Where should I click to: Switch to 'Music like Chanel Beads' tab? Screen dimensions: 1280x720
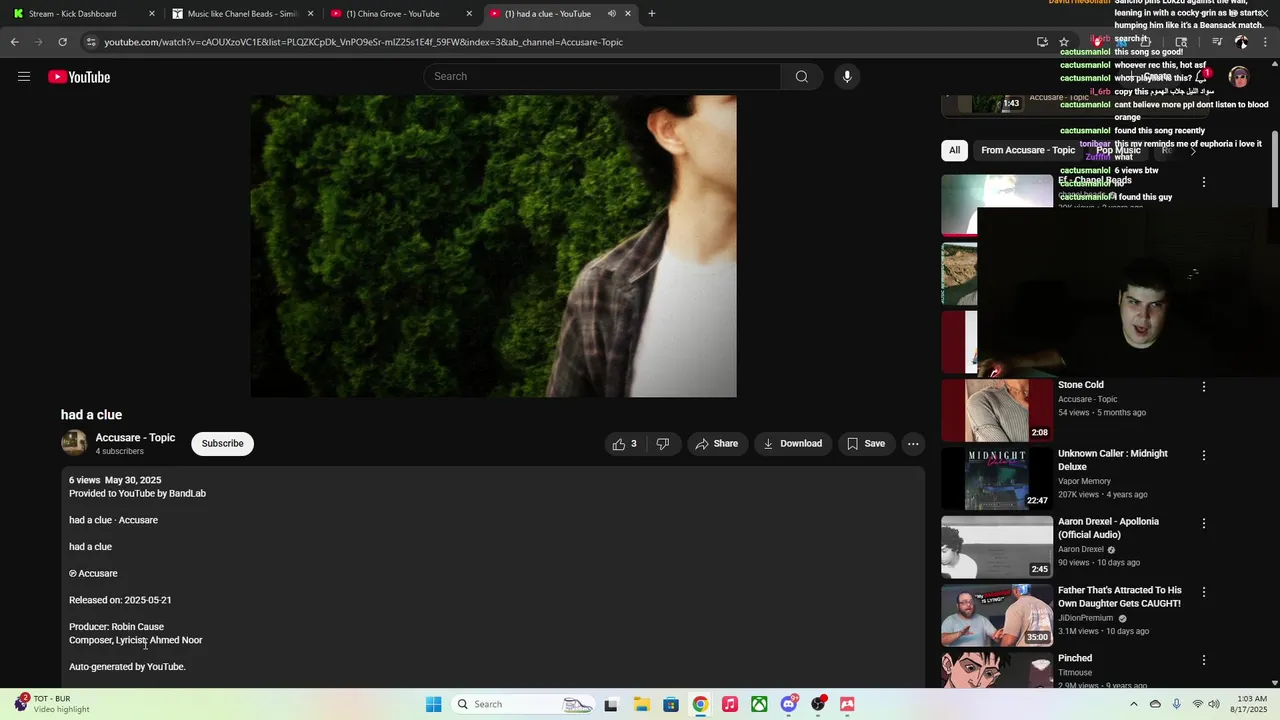pos(241,14)
